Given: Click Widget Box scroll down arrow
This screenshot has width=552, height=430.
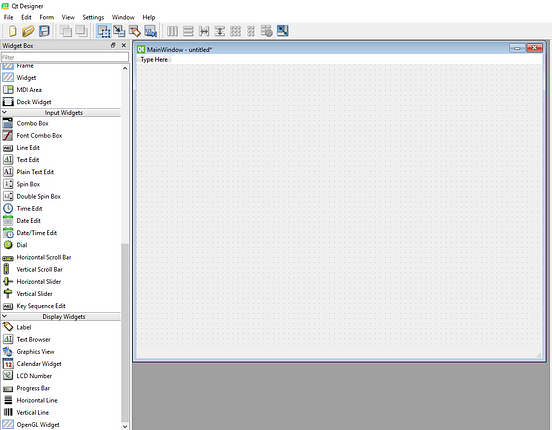Looking at the screenshot, I should click(125, 426).
